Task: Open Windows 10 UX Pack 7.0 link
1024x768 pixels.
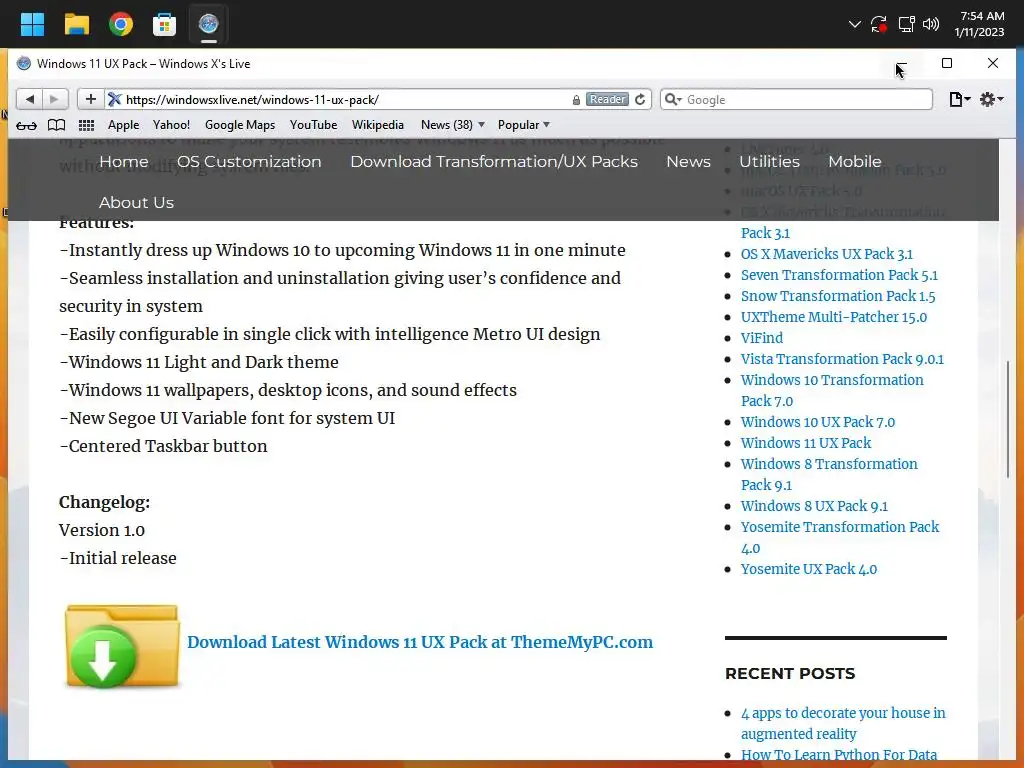Action: (x=818, y=422)
